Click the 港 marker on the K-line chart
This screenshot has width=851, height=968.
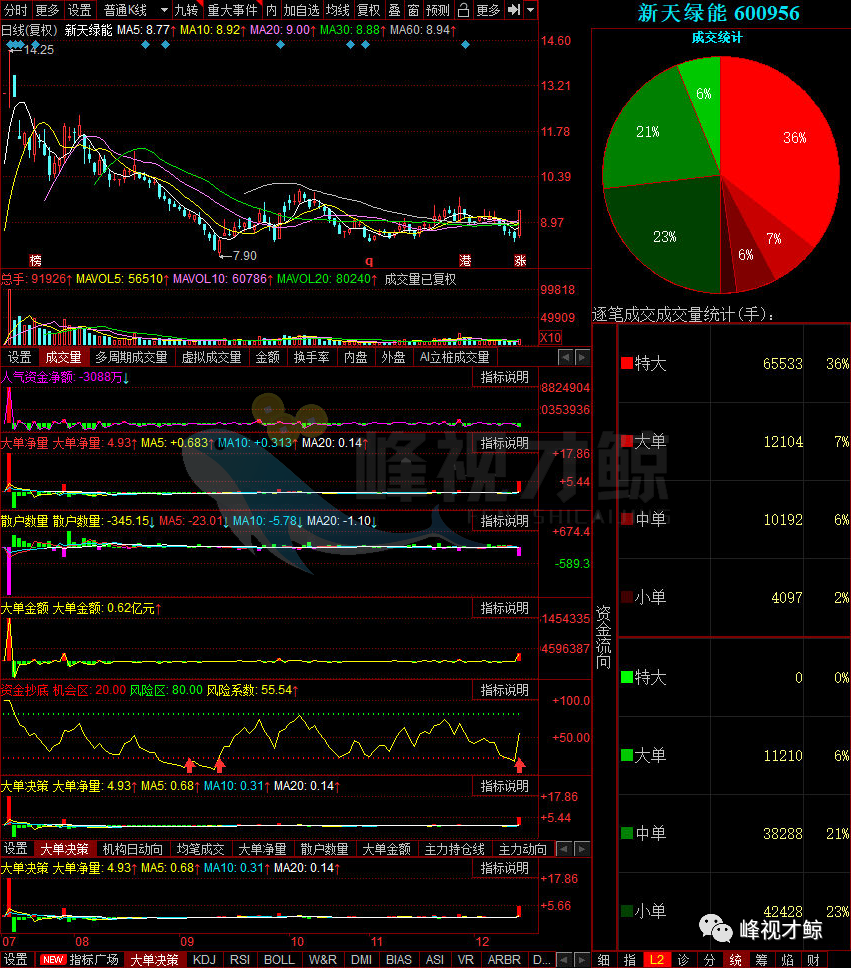click(465, 260)
